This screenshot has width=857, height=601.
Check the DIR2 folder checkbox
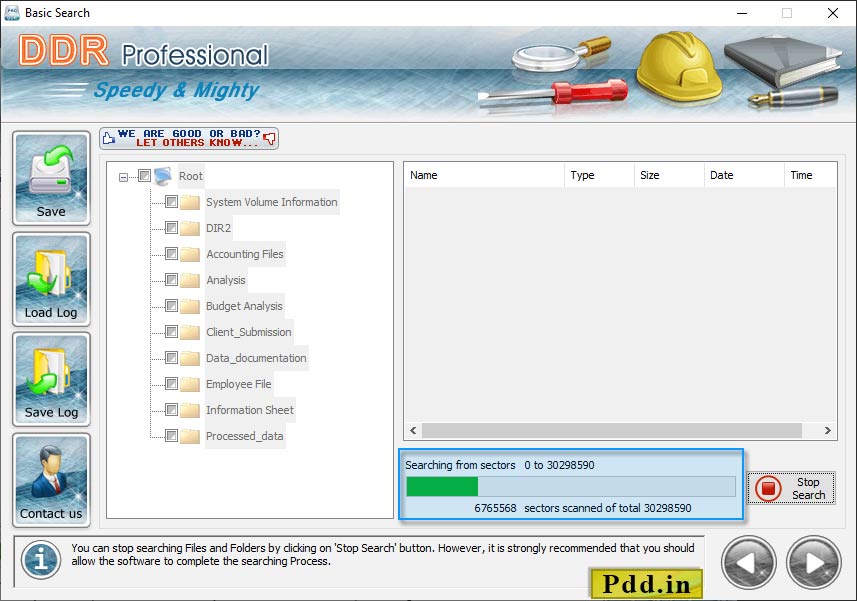[171, 227]
